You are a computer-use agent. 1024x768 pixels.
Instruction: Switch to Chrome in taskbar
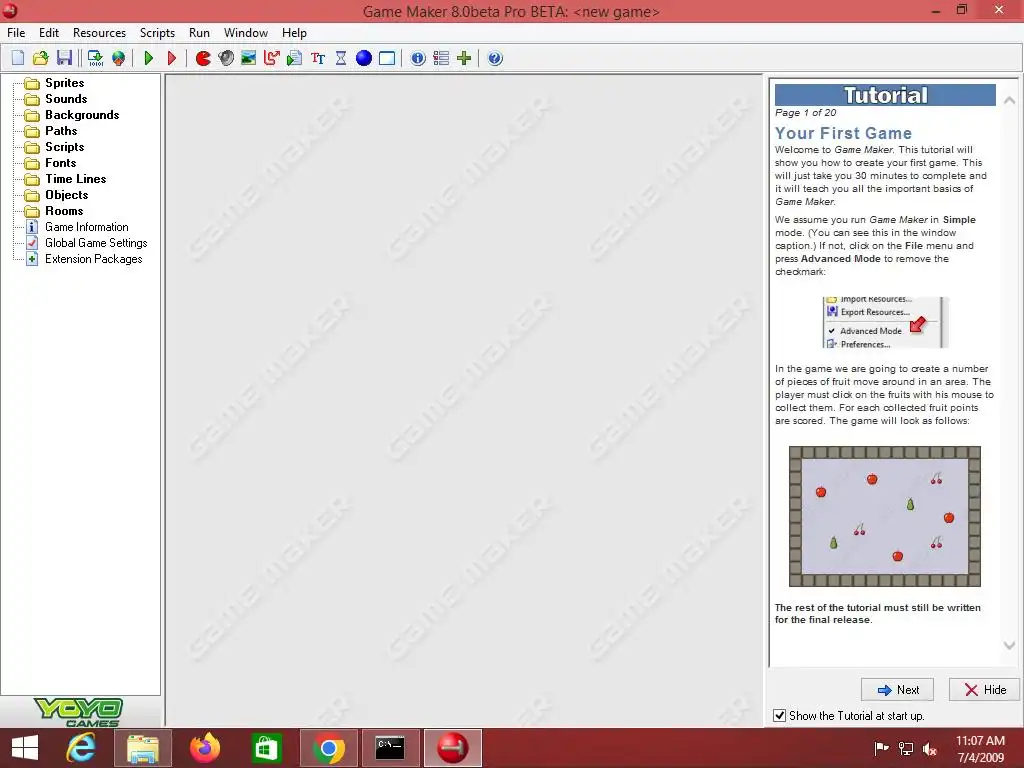coord(328,748)
